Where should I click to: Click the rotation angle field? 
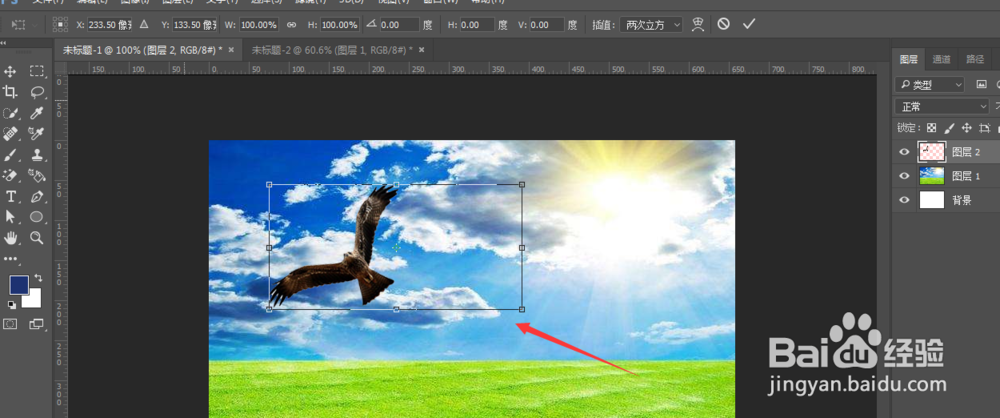tap(400, 25)
